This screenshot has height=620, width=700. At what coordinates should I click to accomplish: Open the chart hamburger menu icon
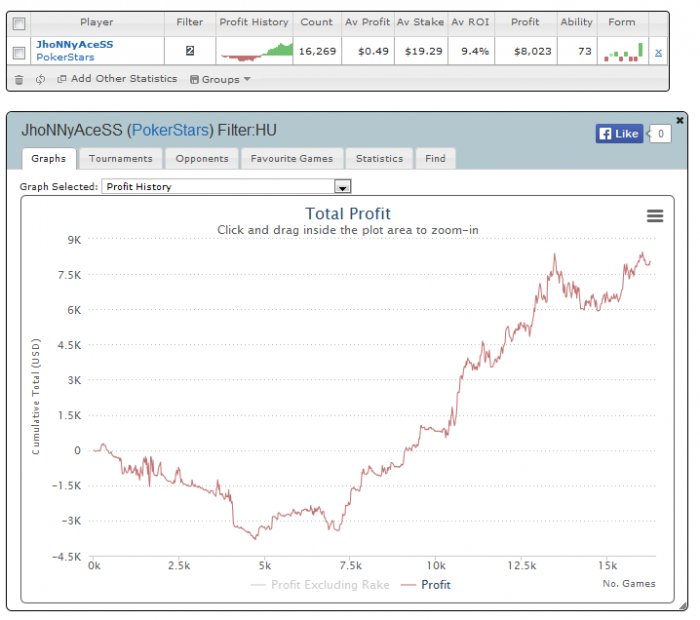click(x=655, y=216)
